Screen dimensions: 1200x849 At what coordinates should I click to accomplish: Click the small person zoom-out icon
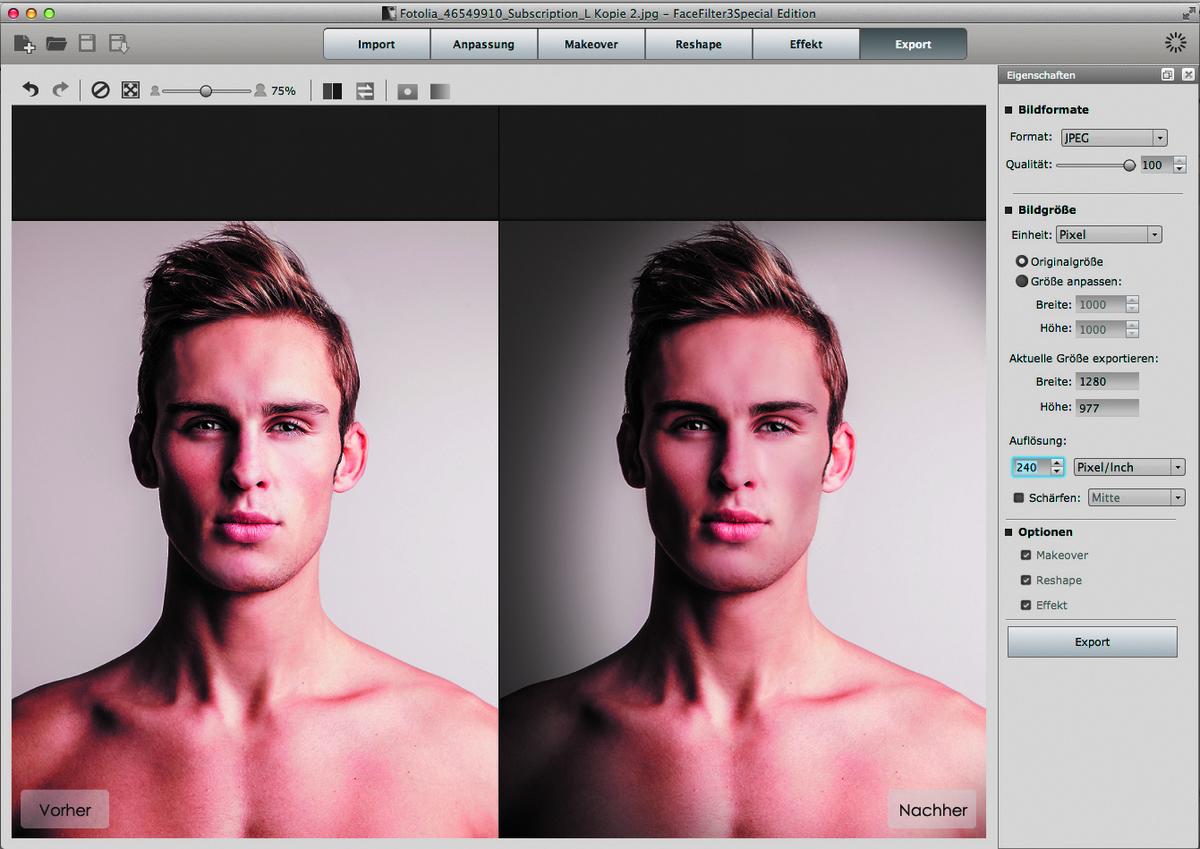click(155, 91)
